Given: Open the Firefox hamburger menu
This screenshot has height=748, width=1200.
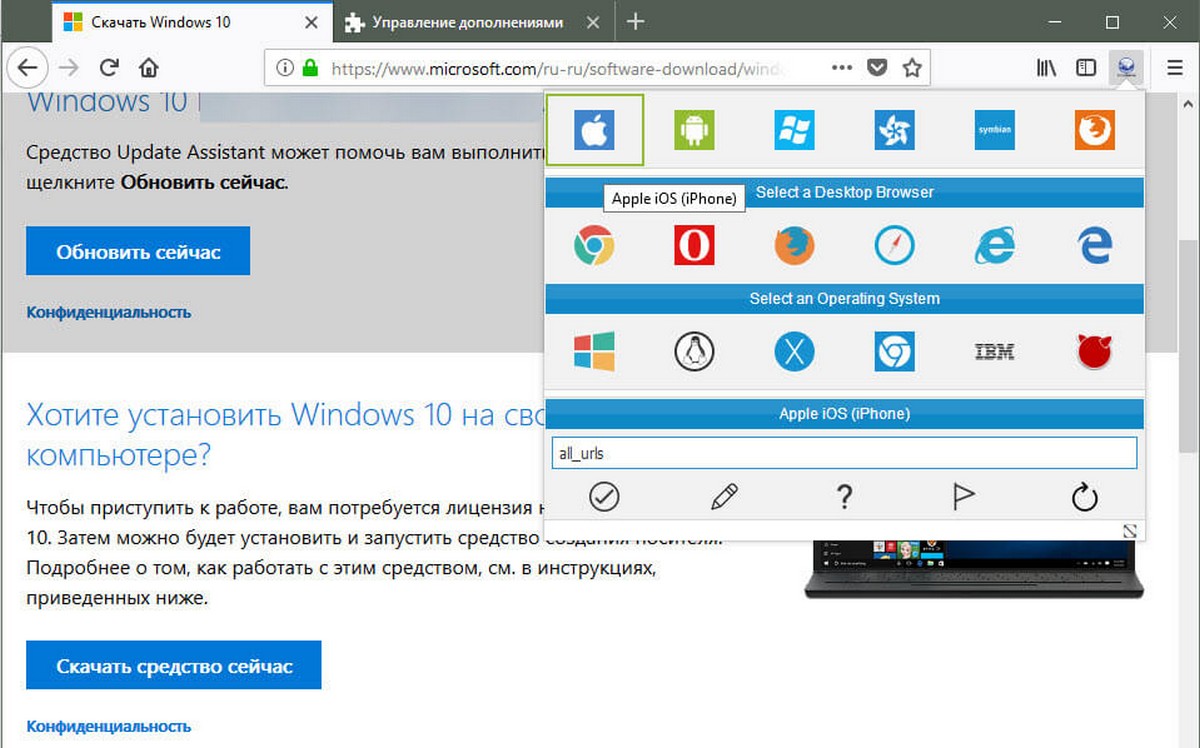Looking at the screenshot, I should pyautogui.click(x=1174, y=67).
